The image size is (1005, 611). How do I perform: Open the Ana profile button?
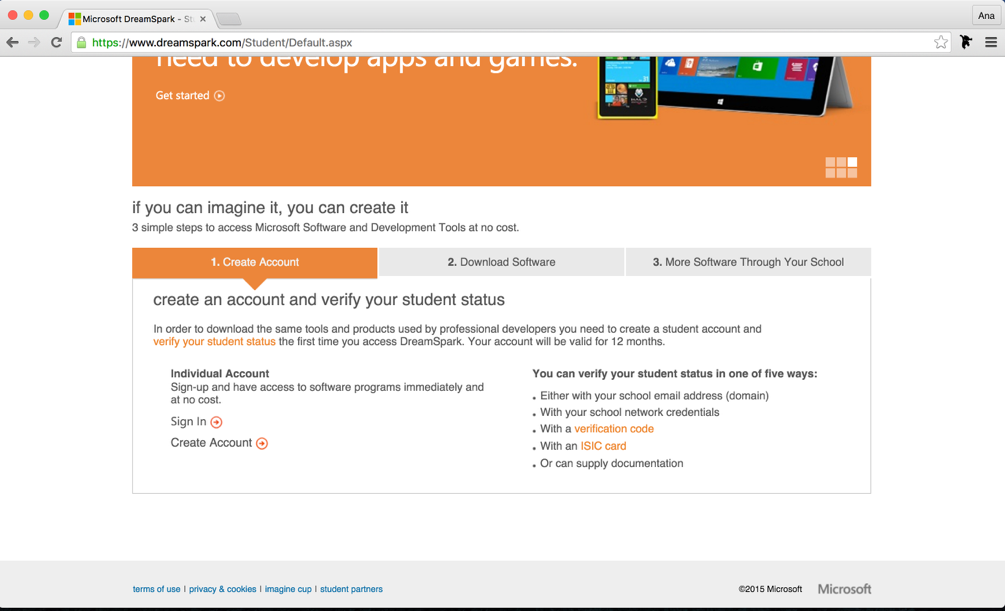coord(986,16)
